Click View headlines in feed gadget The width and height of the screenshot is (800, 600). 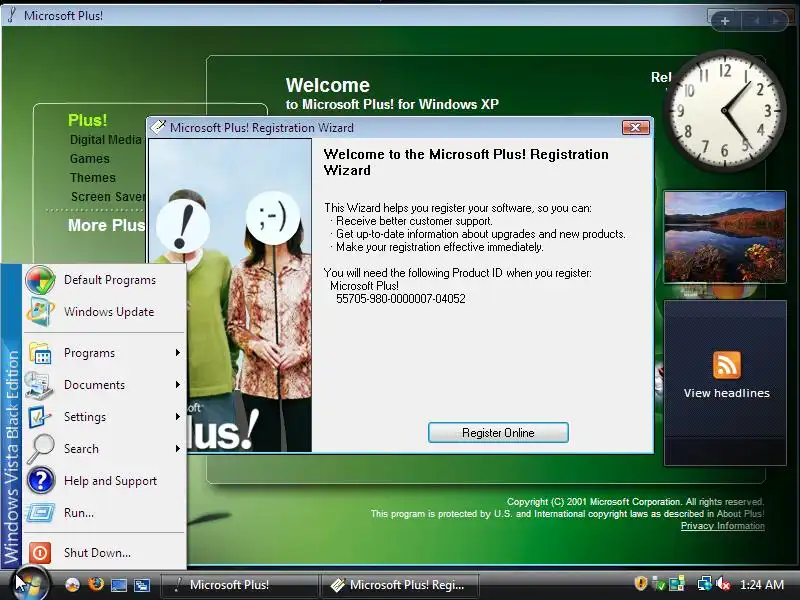point(727,393)
